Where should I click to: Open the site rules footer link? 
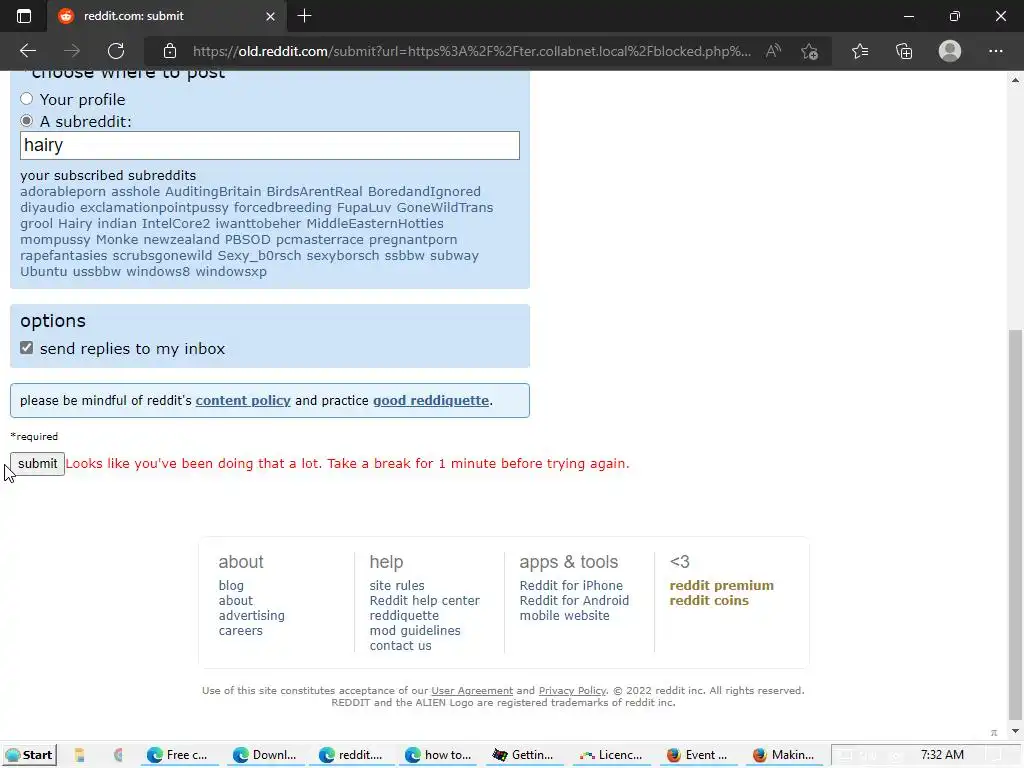pyautogui.click(x=396, y=586)
